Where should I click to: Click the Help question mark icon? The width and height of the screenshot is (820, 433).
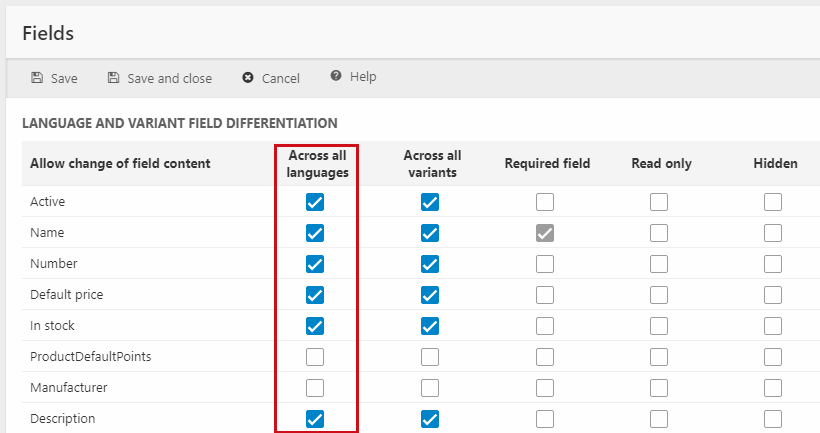click(336, 77)
